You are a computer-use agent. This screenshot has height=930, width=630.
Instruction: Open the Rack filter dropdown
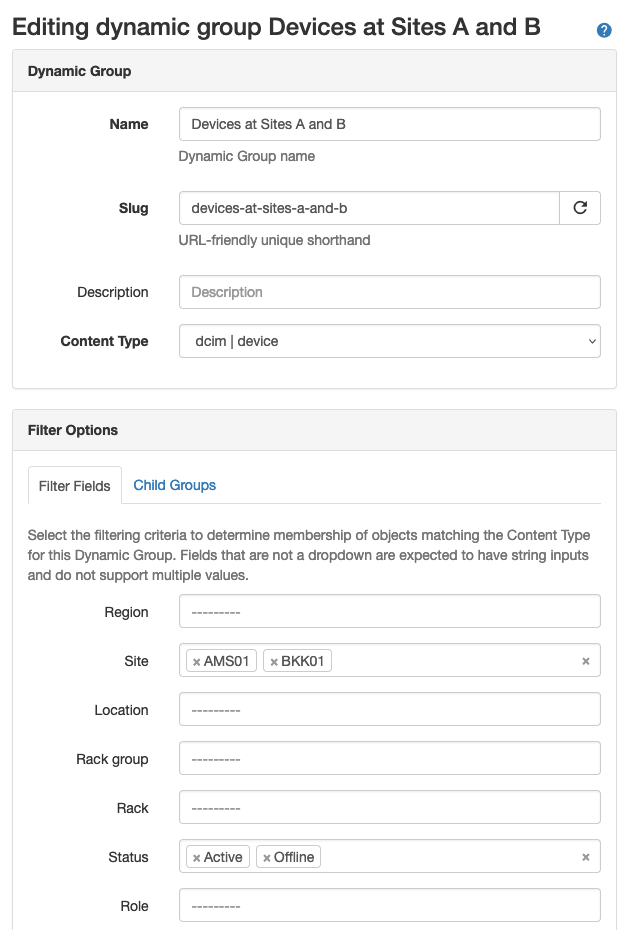tap(388, 806)
